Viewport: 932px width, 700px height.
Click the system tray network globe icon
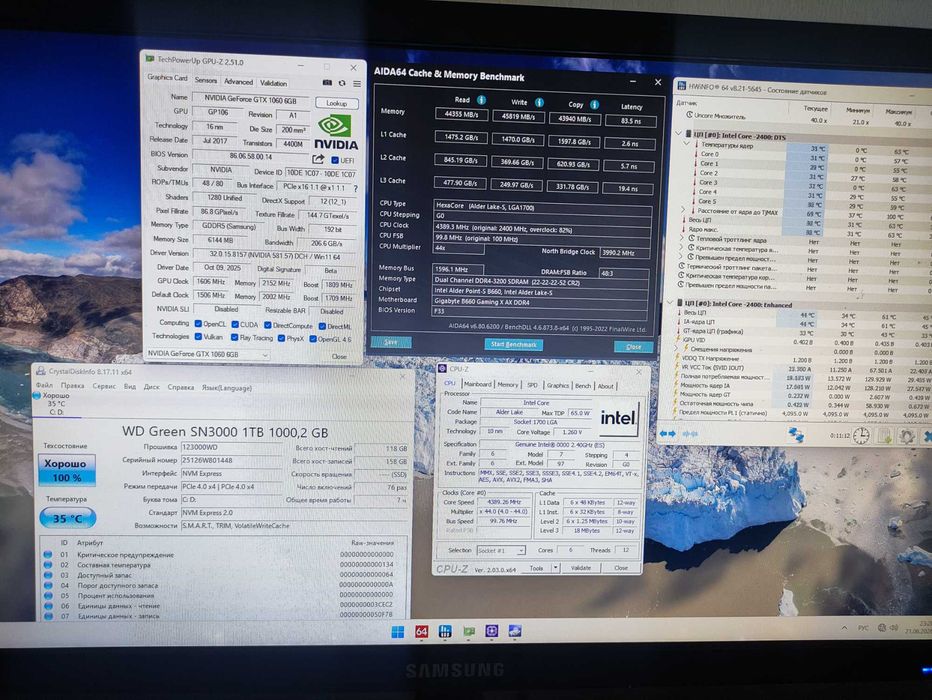point(882,628)
